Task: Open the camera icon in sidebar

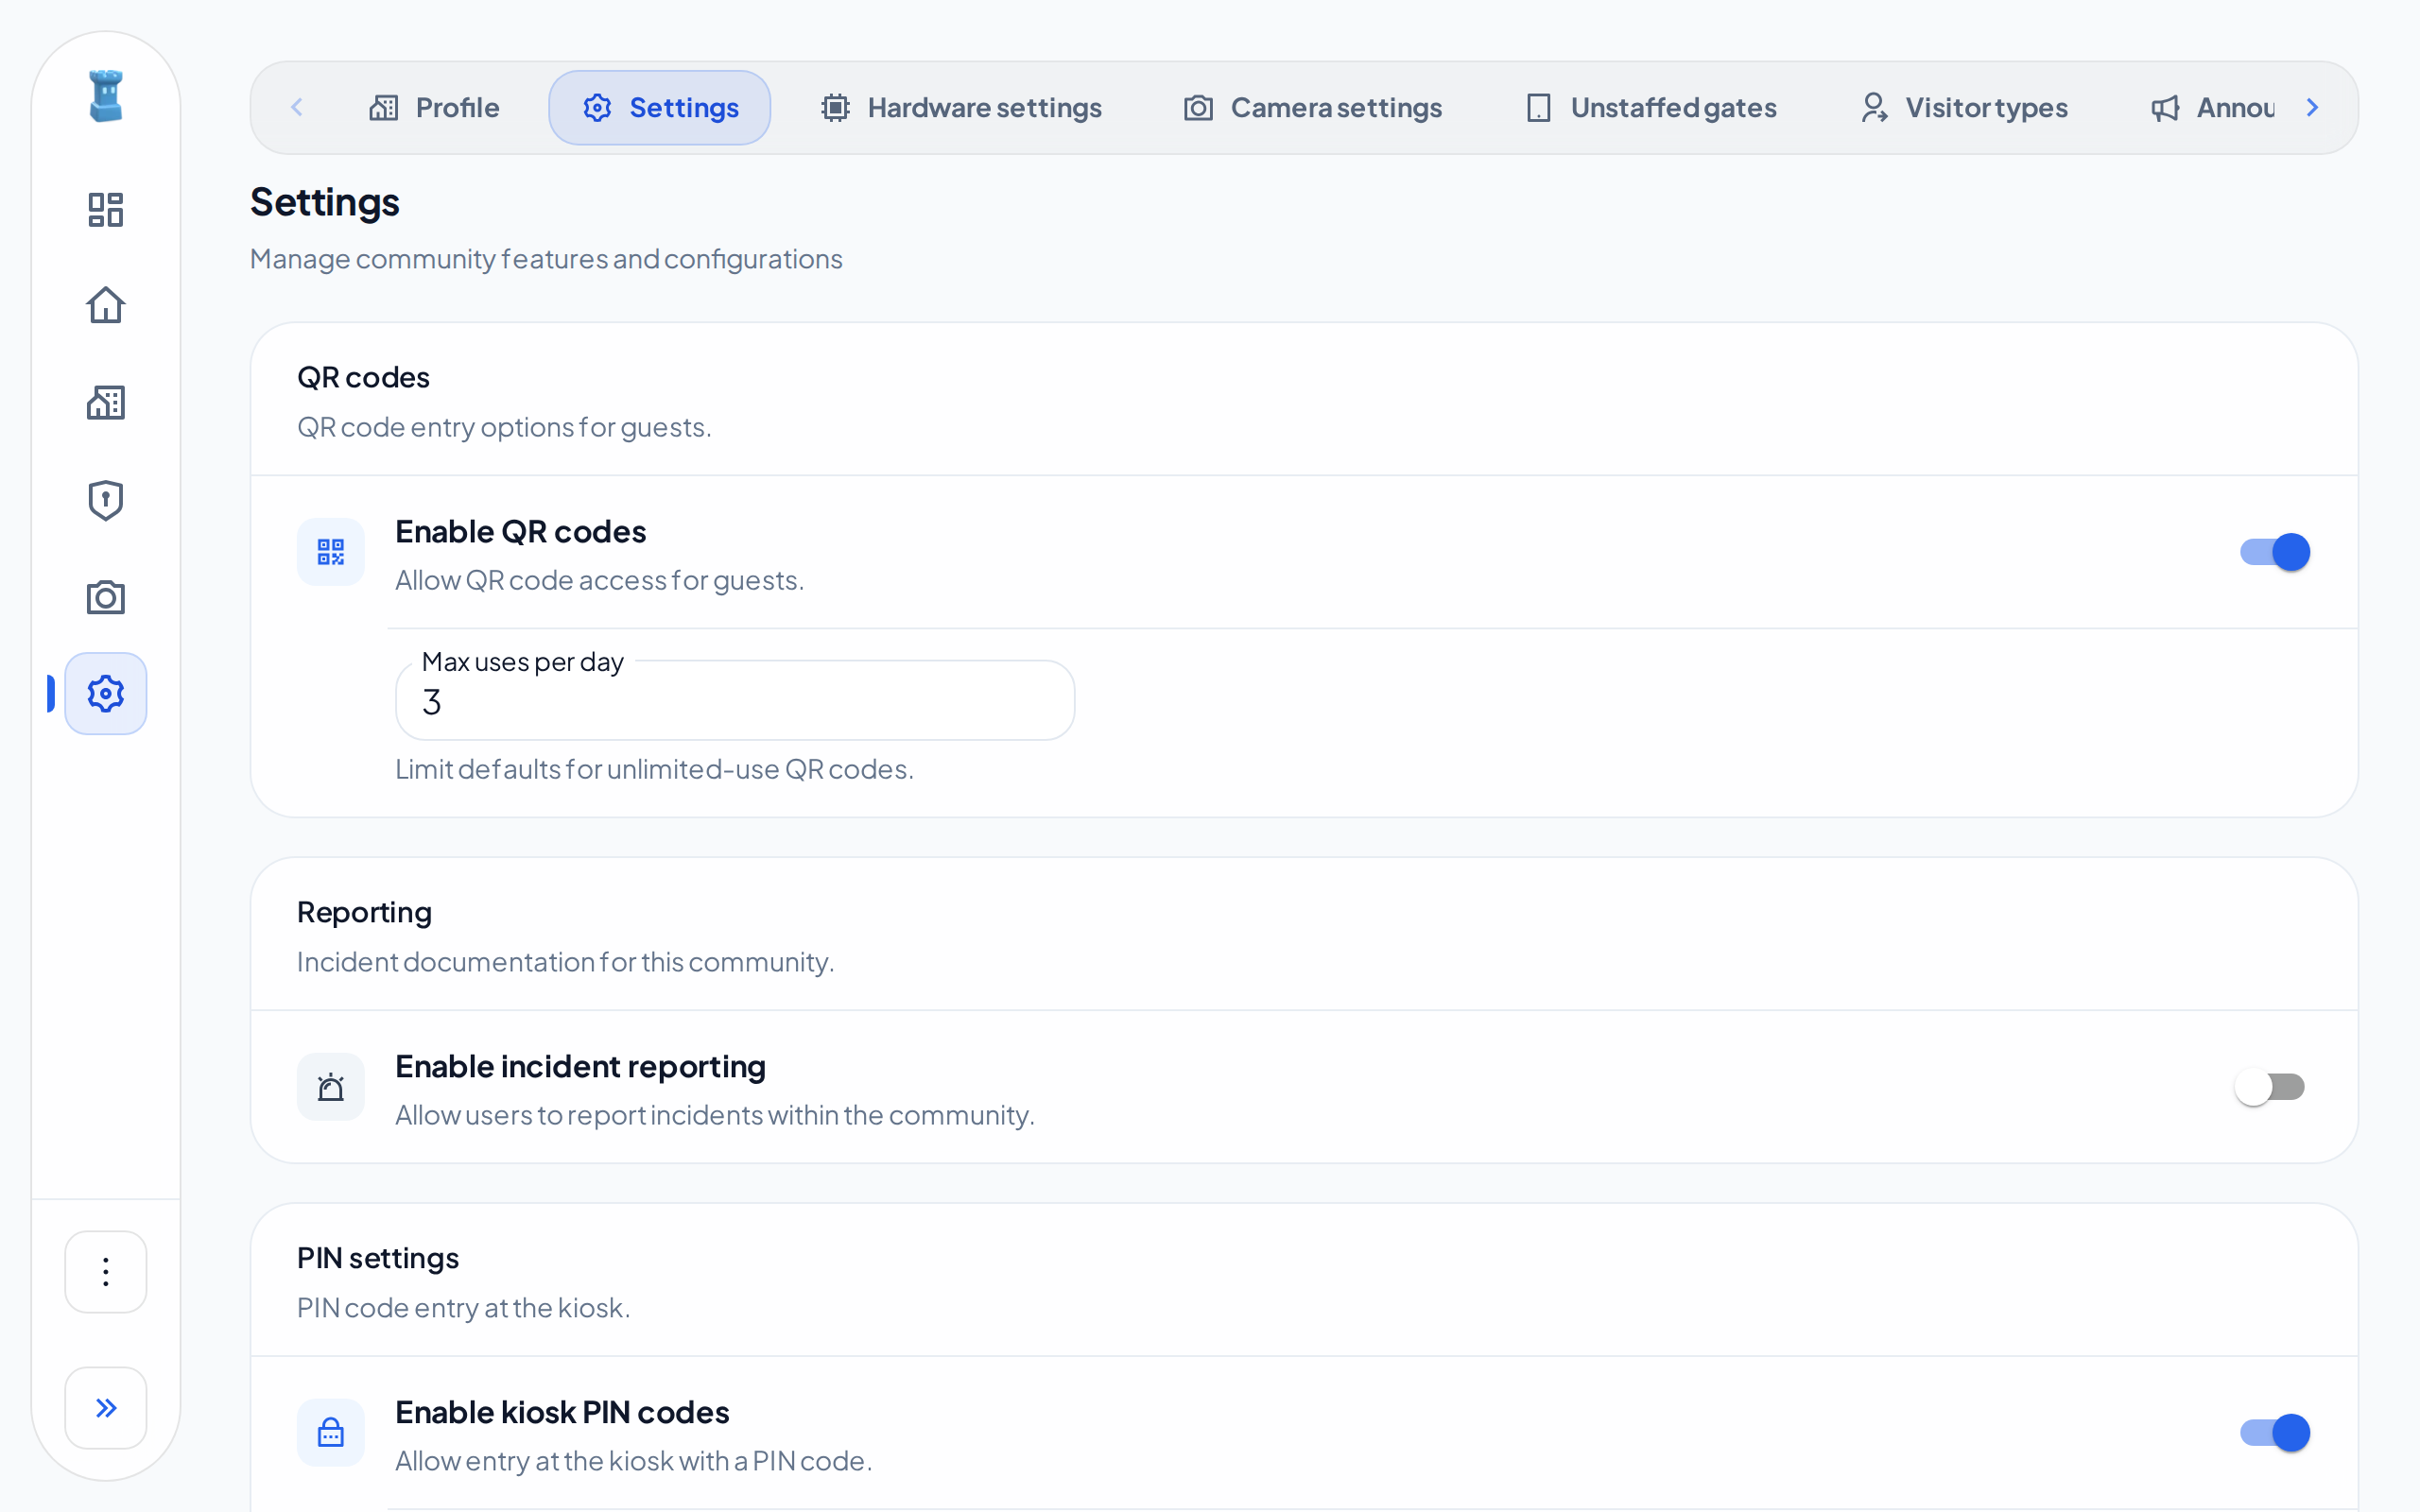Action: coord(105,597)
